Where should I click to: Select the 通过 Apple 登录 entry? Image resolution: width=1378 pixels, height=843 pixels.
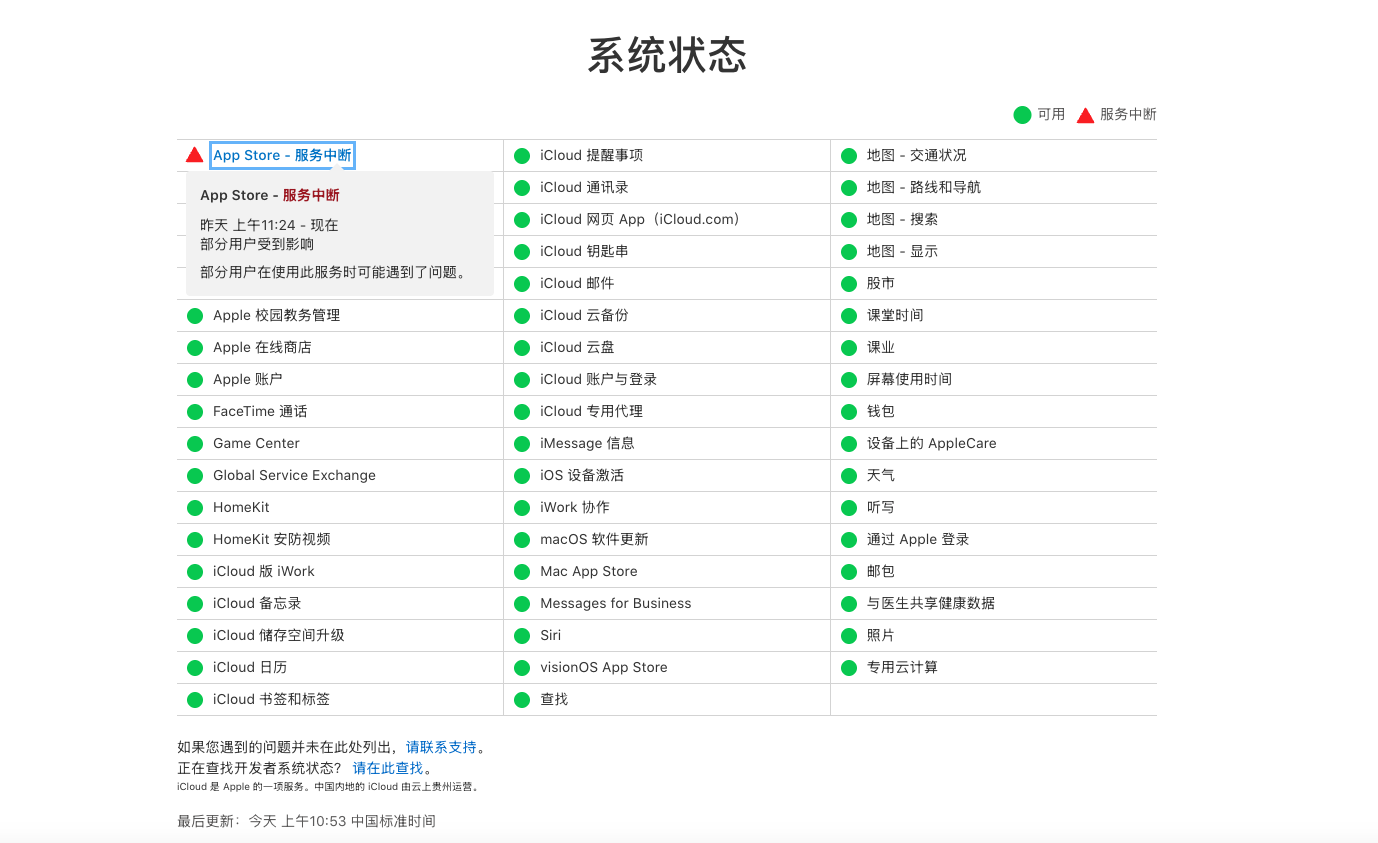click(x=918, y=539)
